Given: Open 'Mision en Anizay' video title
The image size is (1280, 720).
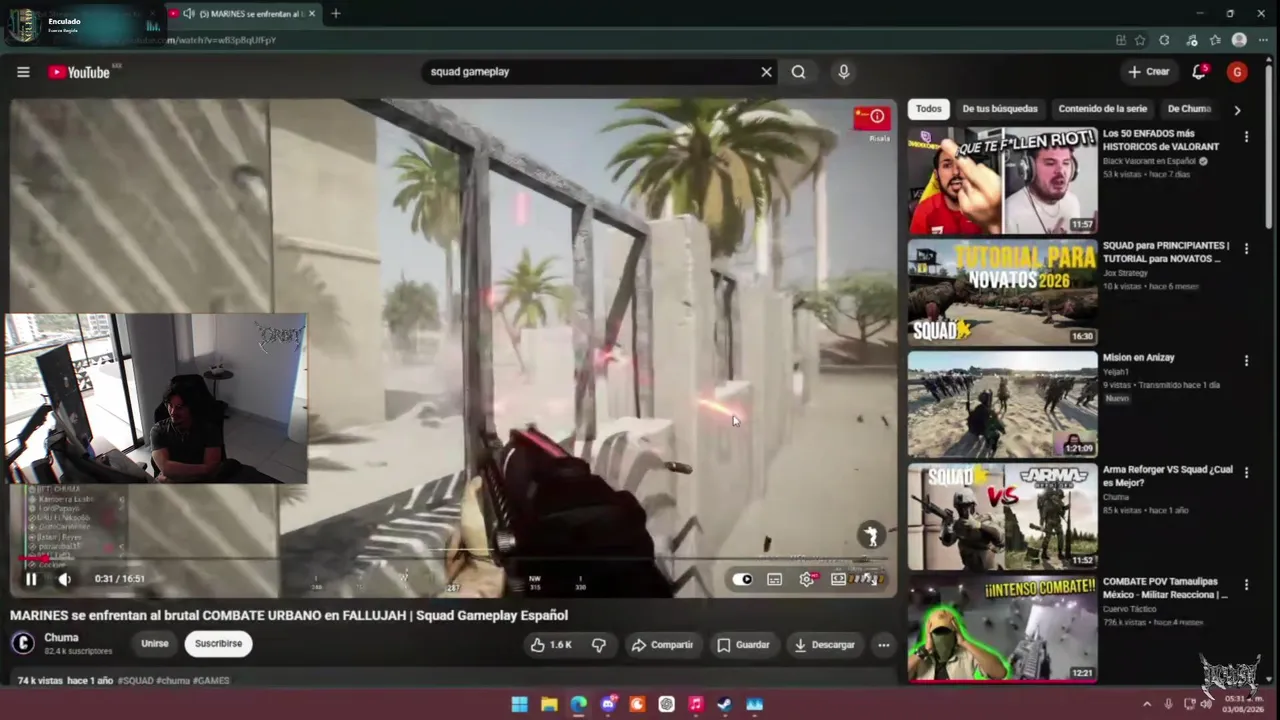Looking at the screenshot, I should point(1138,358).
